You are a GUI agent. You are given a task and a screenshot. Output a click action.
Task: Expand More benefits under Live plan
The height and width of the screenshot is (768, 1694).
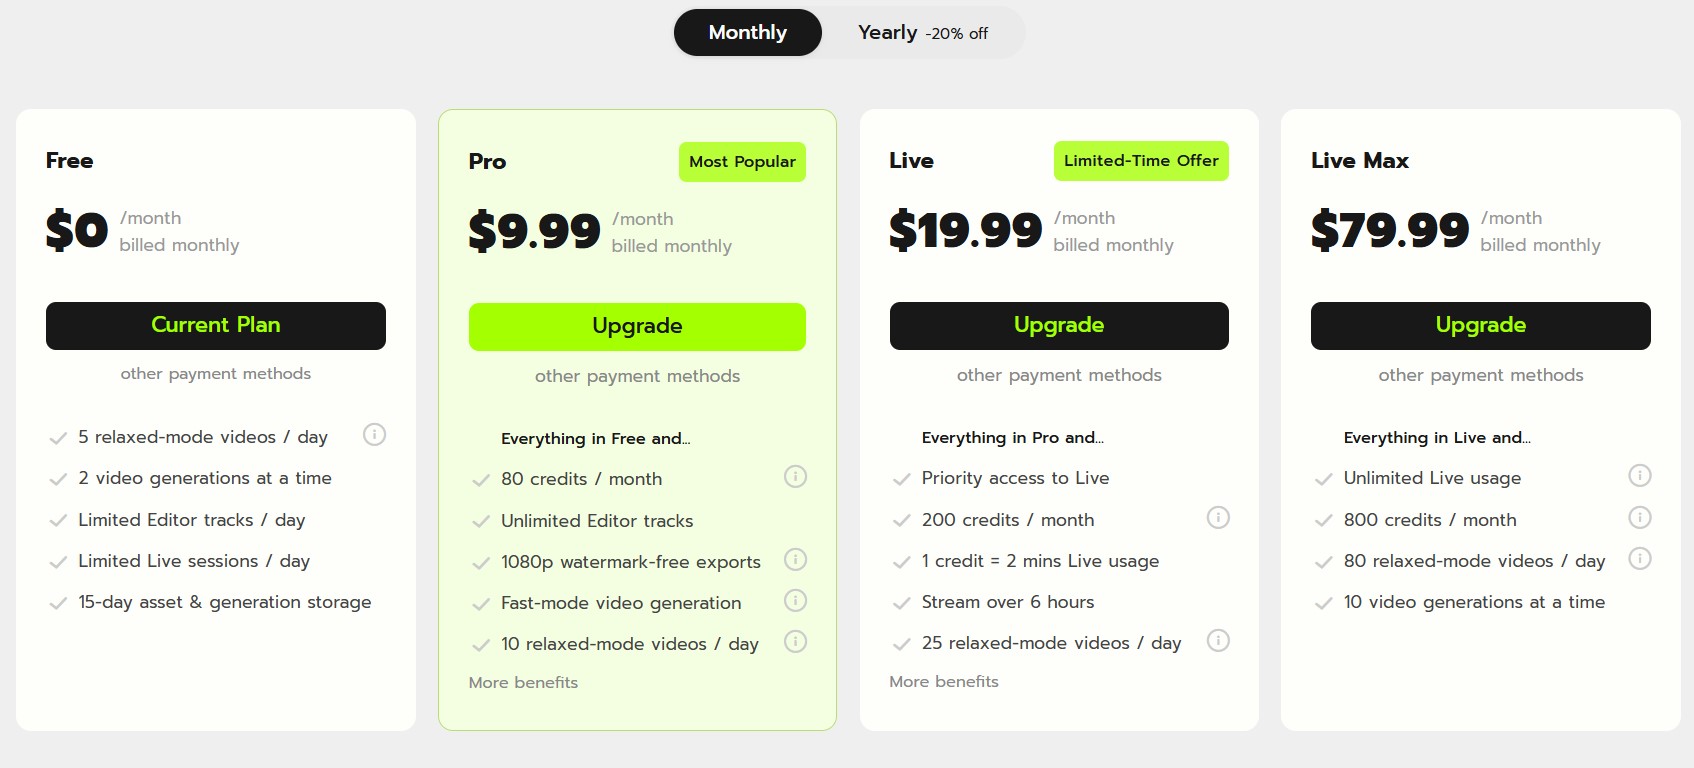(x=944, y=682)
